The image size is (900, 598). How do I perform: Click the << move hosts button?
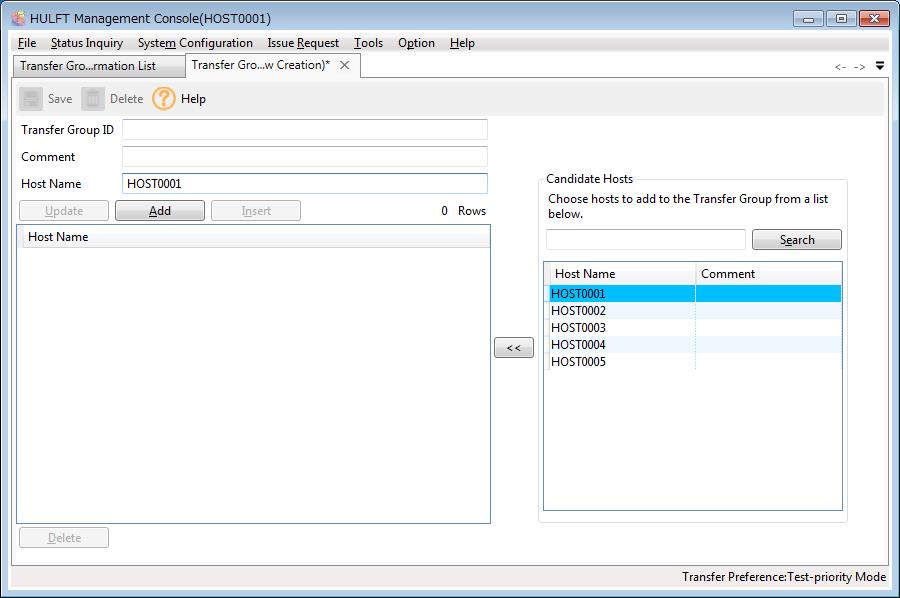[514, 348]
